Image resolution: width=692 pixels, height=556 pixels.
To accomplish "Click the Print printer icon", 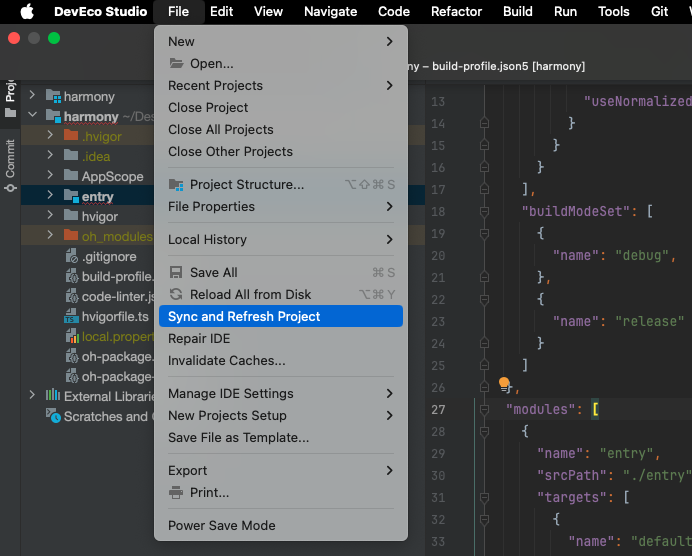I will pyautogui.click(x=177, y=493).
